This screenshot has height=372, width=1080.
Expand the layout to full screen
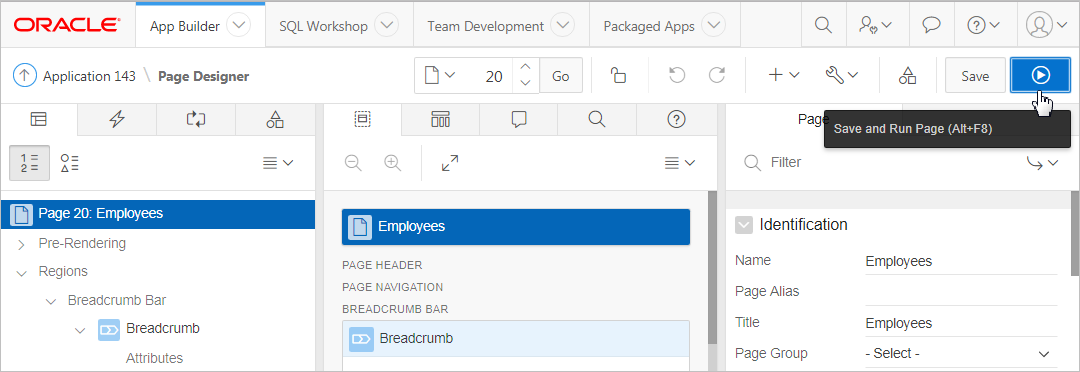(x=450, y=163)
